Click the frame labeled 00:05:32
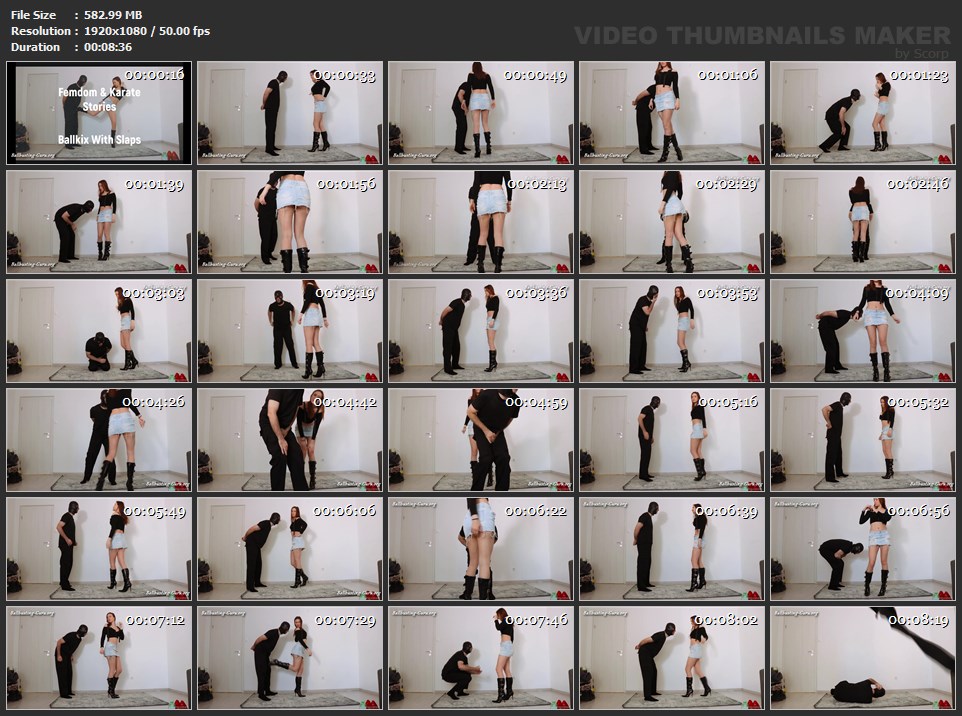Image resolution: width=962 pixels, height=716 pixels. click(863, 440)
